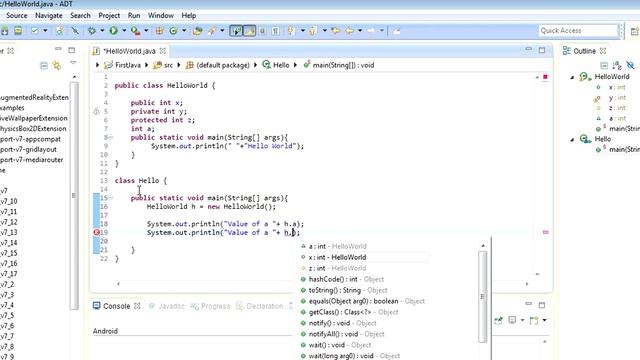Open the Navigate menu

click(49, 16)
